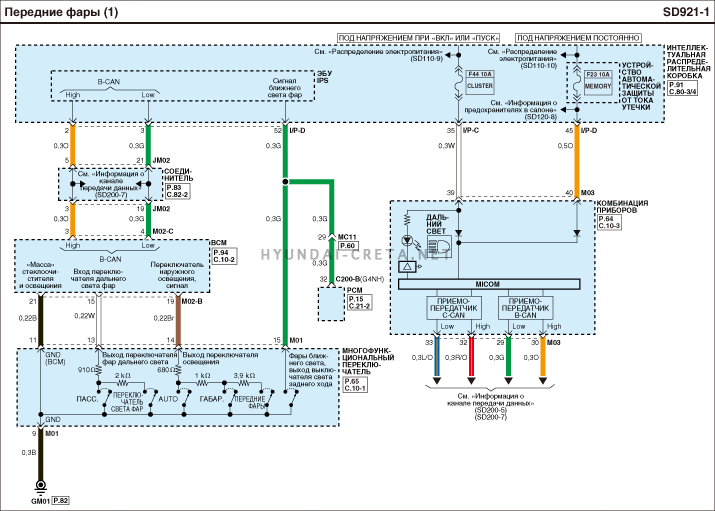Select the MICOM block
Screen dimensions: 715x511
pyautogui.click(x=489, y=284)
